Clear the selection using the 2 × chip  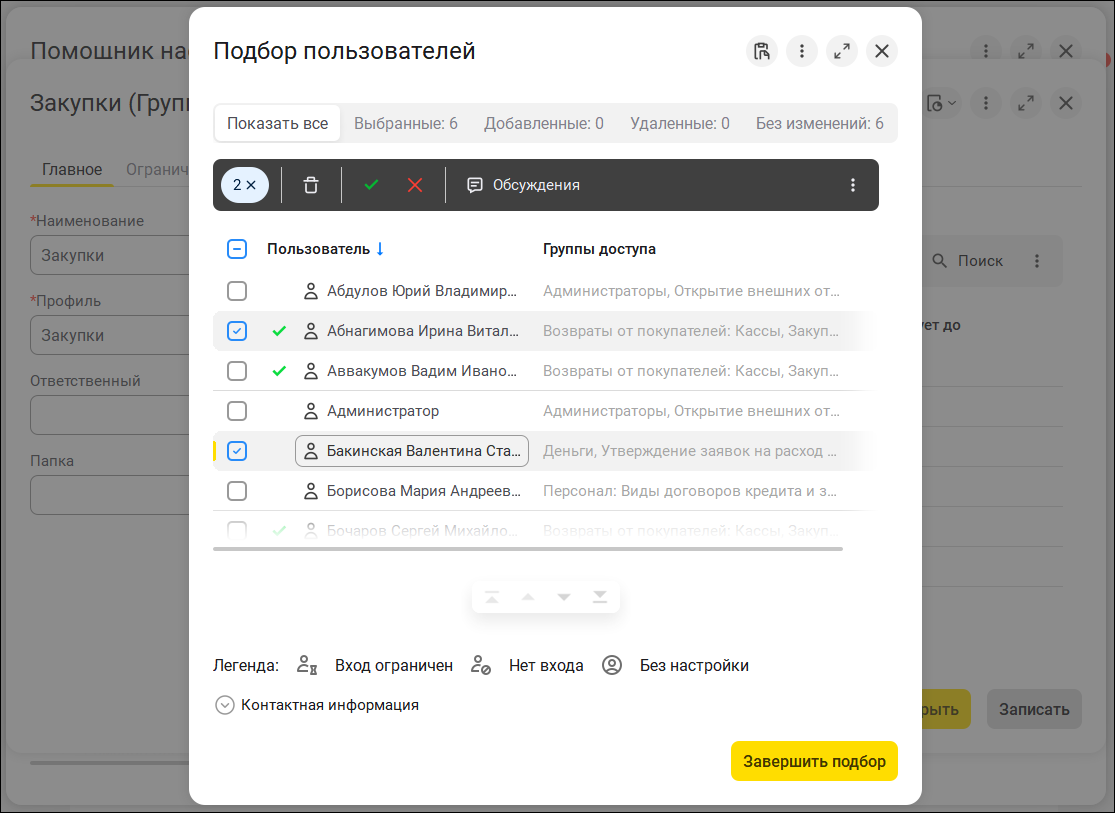(245, 185)
